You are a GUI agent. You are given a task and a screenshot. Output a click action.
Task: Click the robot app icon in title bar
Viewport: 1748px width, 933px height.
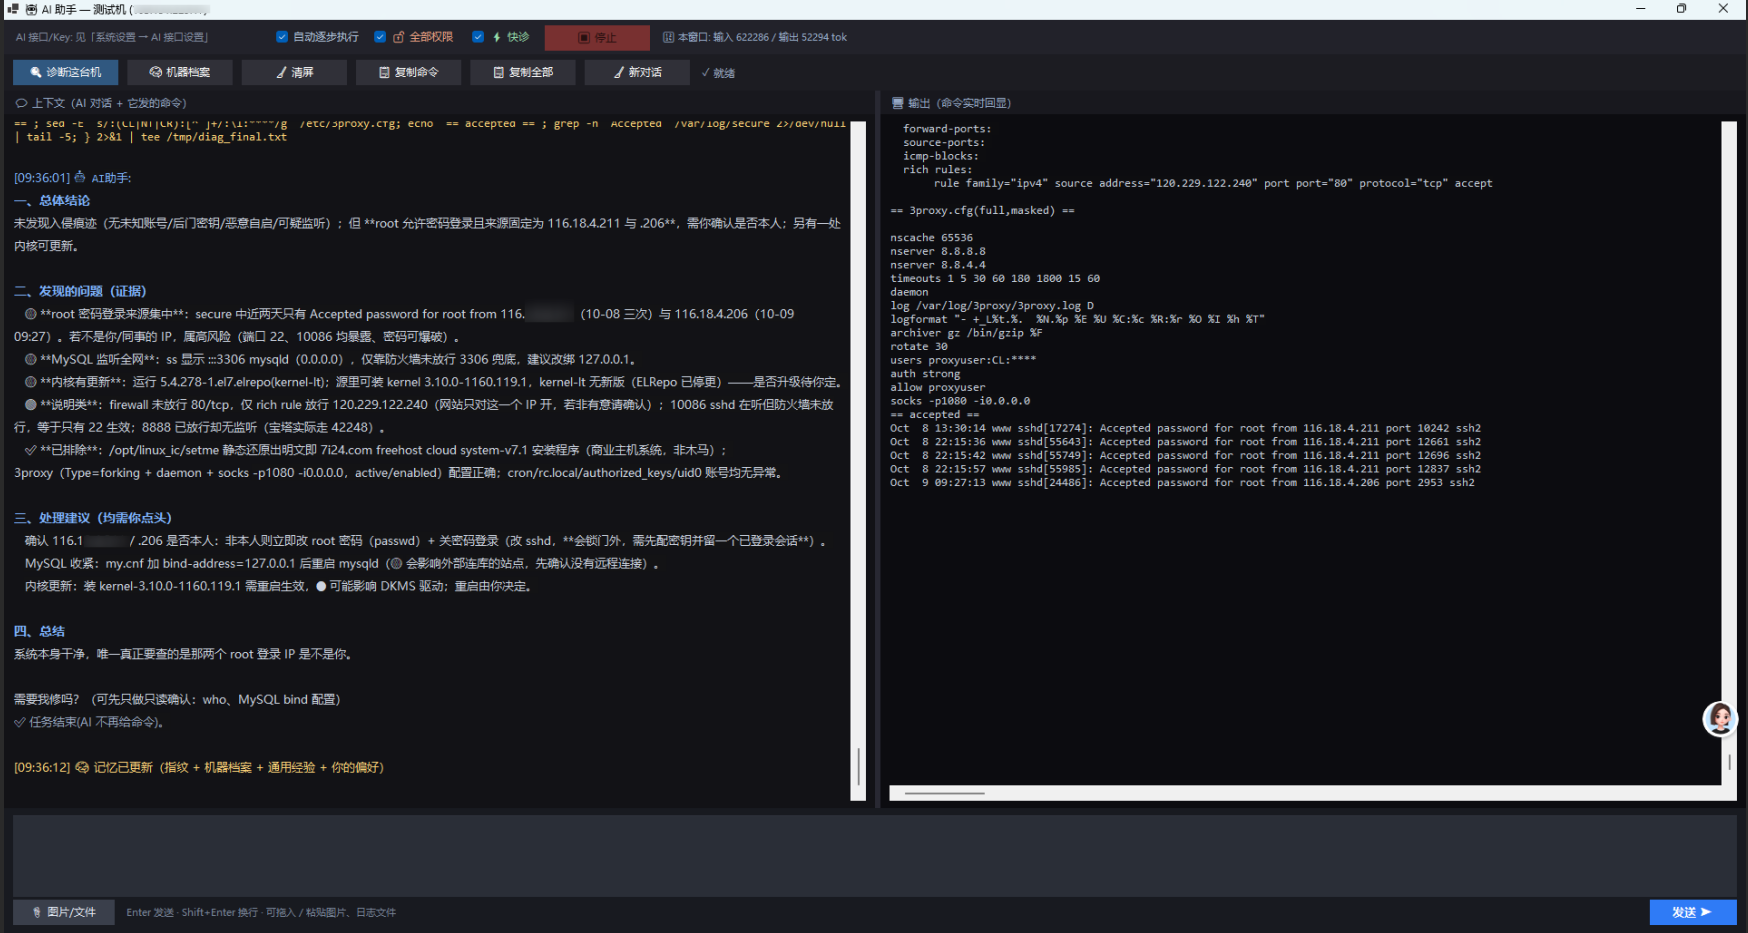pyautogui.click(x=31, y=9)
